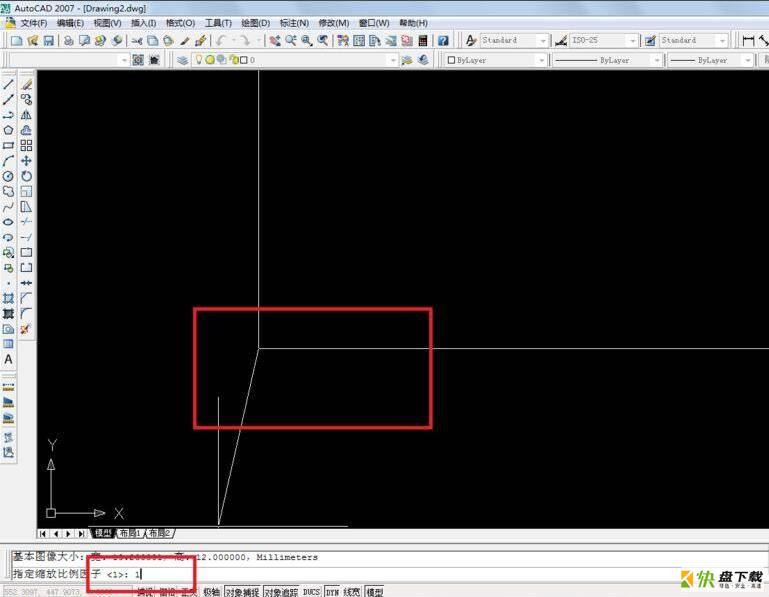Expand the undo history dropdown arrow
The height and width of the screenshot is (597, 769).
pos(234,41)
